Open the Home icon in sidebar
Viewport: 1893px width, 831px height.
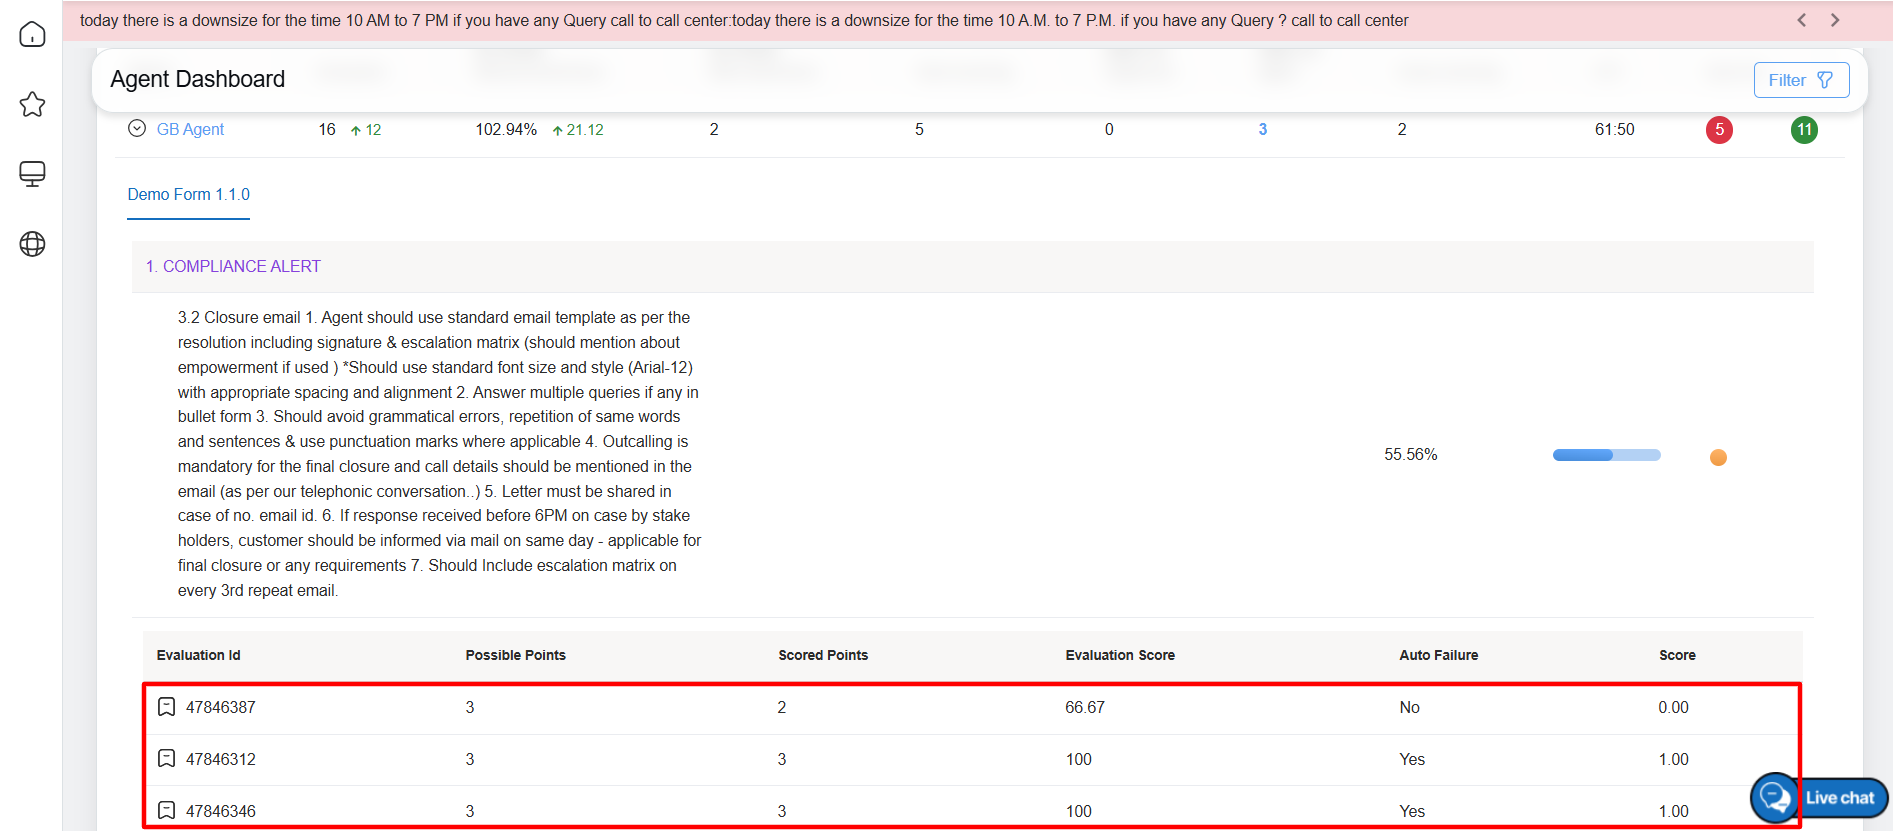(x=32, y=34)
